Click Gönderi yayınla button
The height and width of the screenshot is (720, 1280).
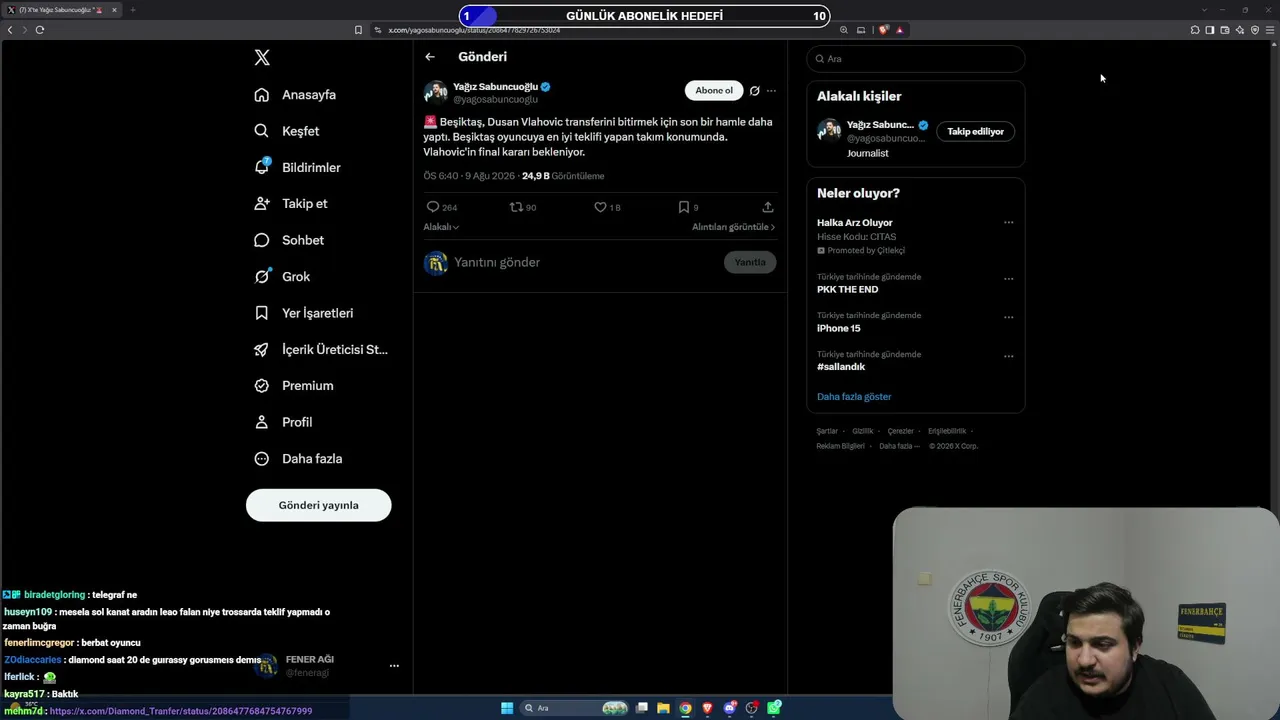coord(318,505)
